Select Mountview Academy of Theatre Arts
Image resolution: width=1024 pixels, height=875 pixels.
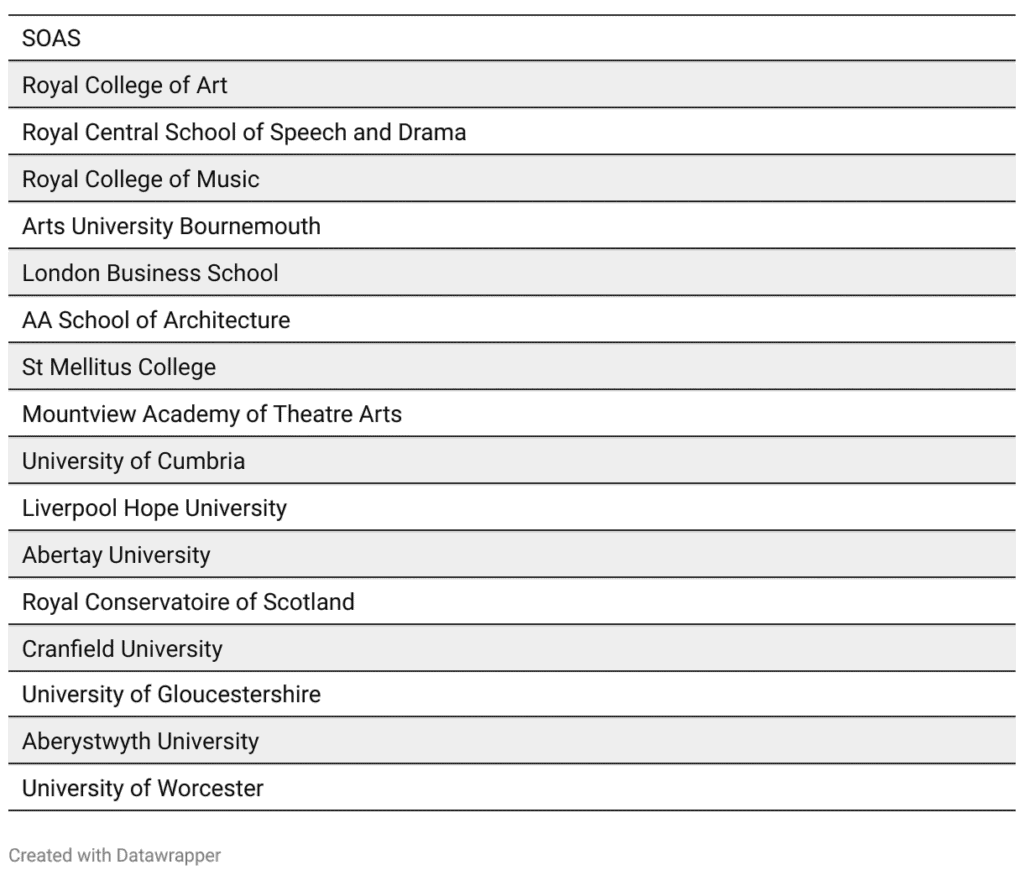coord(511,414)
